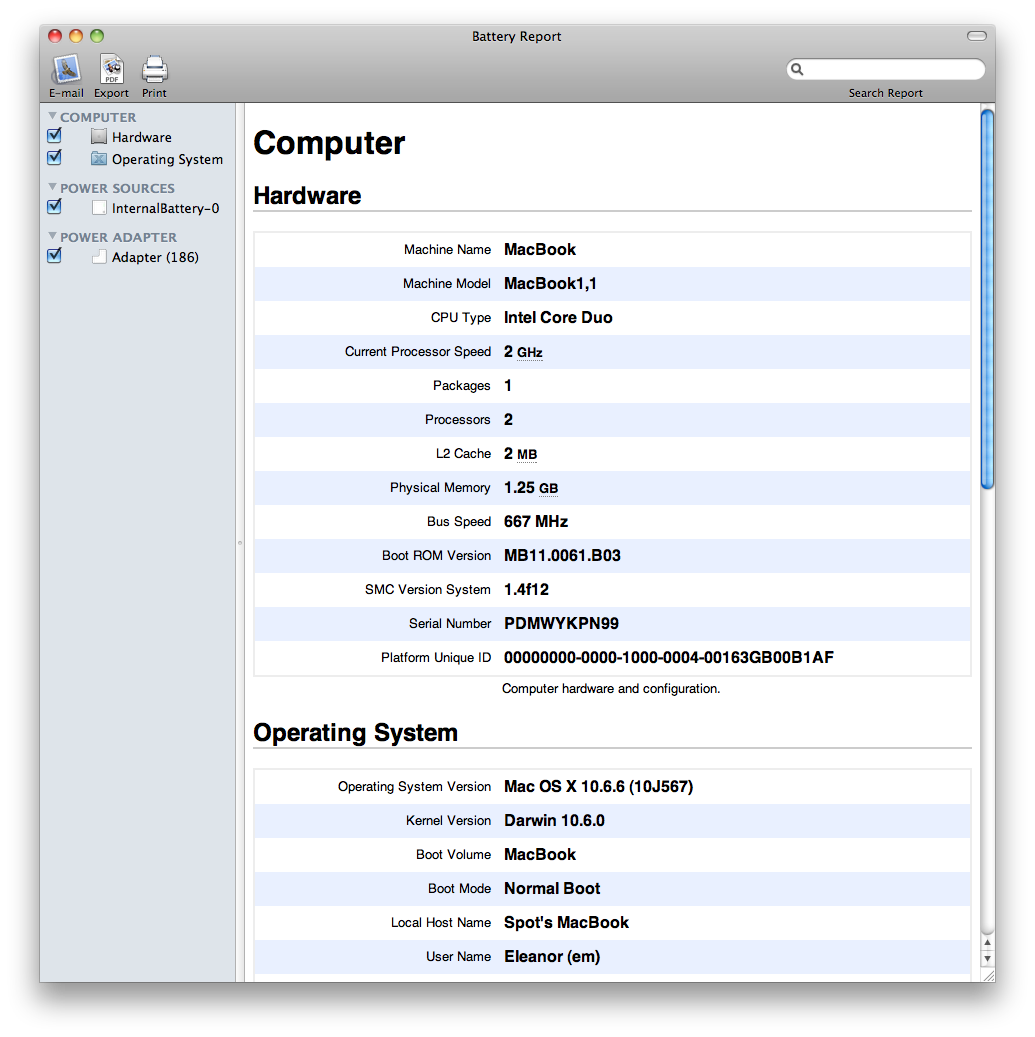
Task: Click the magnifier icon in search field
Action: click(x=797, y=69)
